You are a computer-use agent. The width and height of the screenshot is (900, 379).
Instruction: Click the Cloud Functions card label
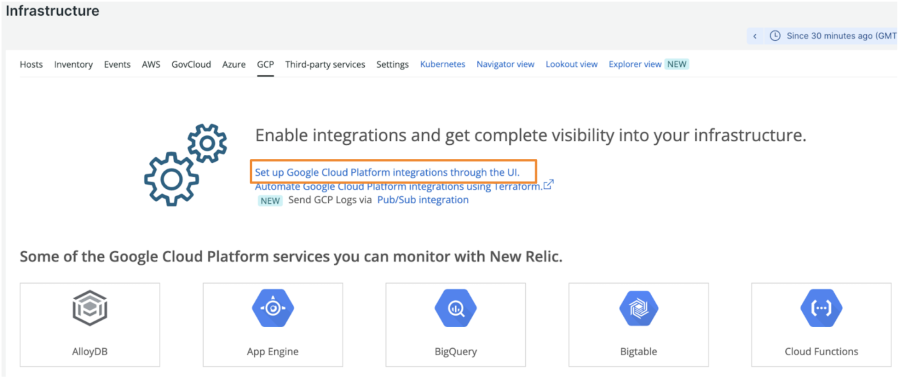click(821, 351)
